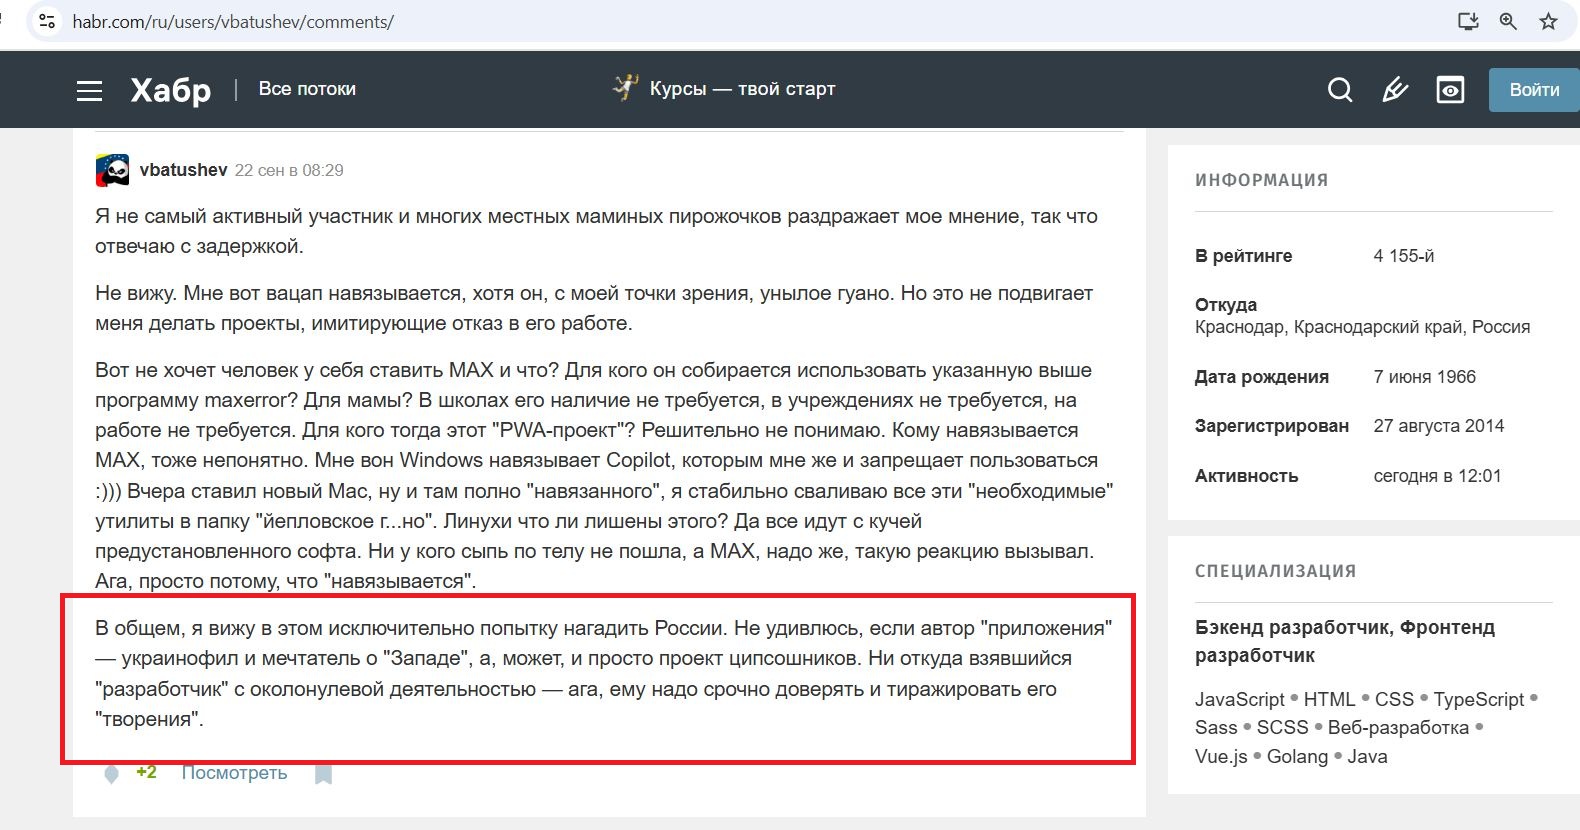Open the eye icon display settings

pos(1450,90)
